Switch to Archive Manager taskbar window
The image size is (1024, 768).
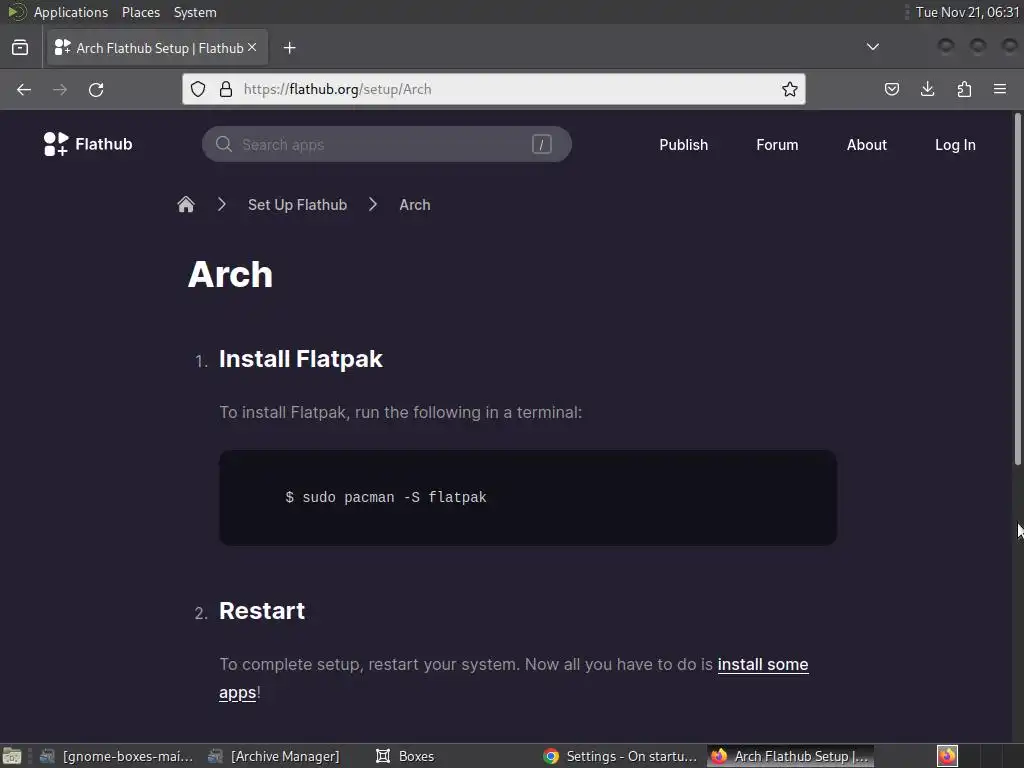(x=274, y=756)
